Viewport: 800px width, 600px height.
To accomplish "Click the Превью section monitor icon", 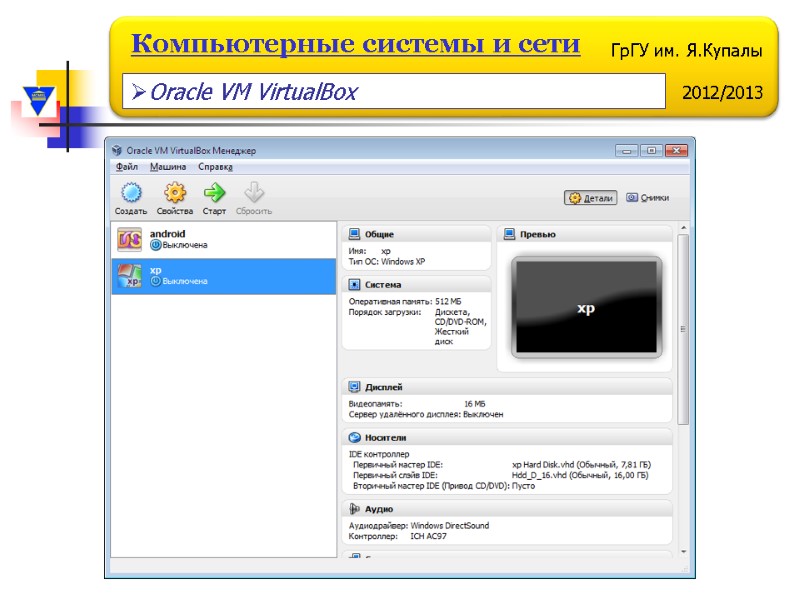I will [x=509, y=234].
